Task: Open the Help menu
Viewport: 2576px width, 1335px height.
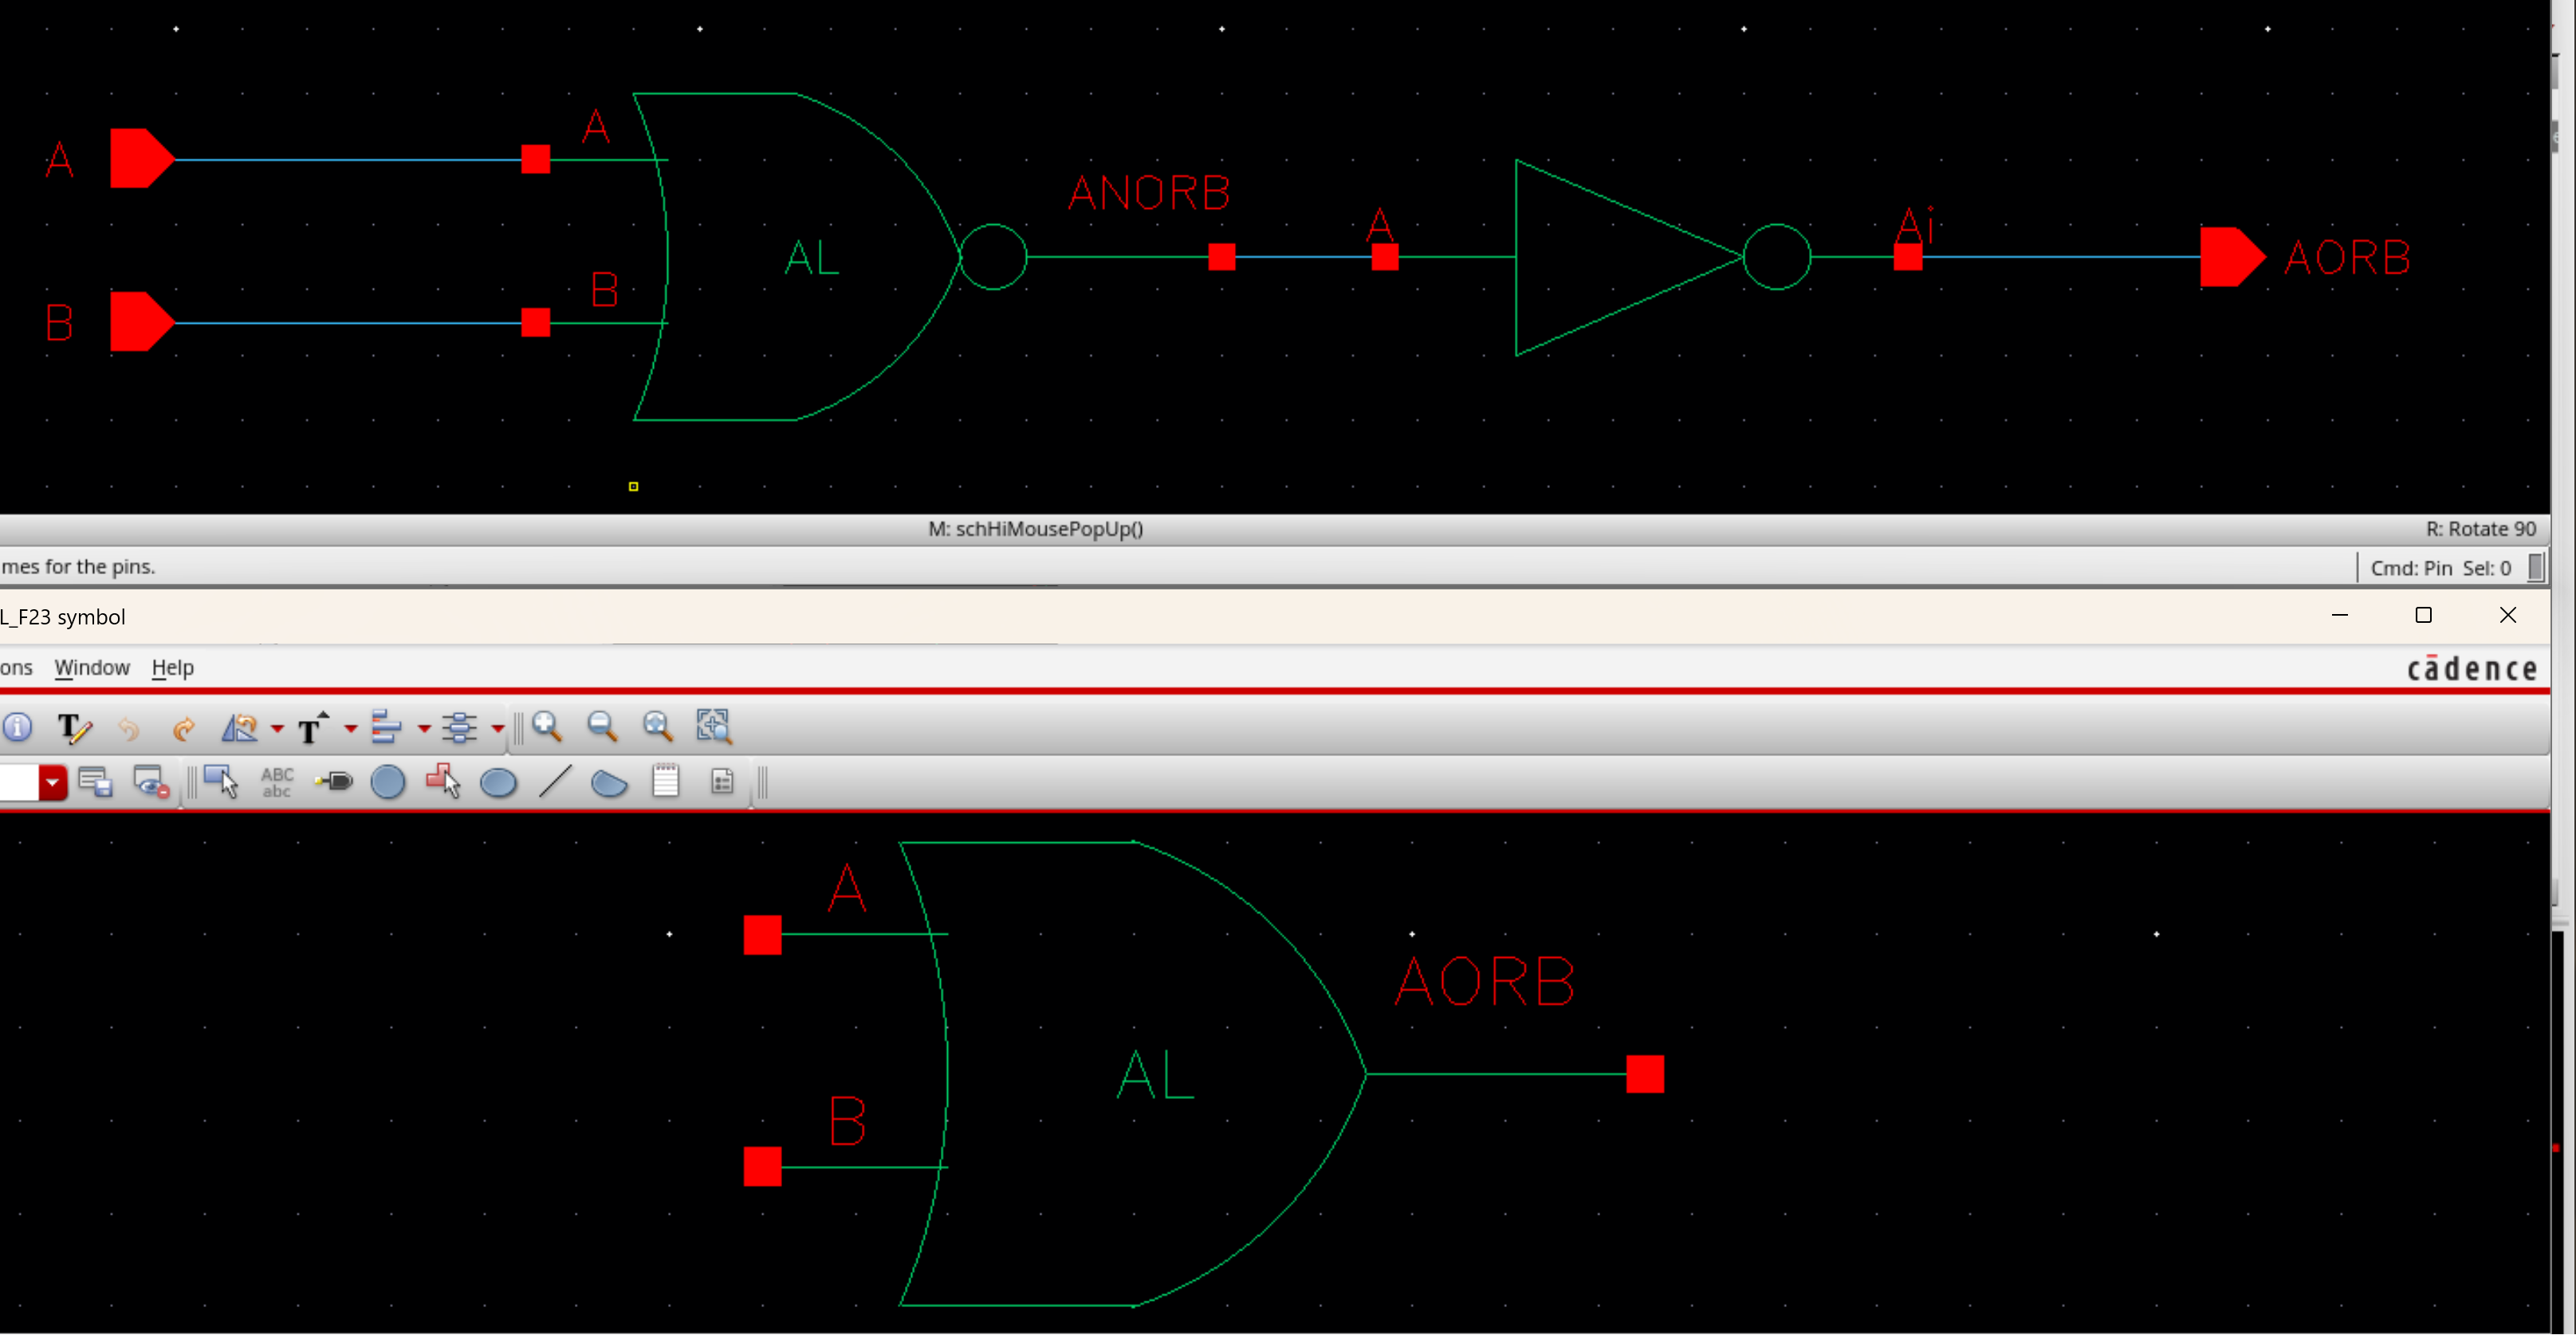Action: pos(173,668)
